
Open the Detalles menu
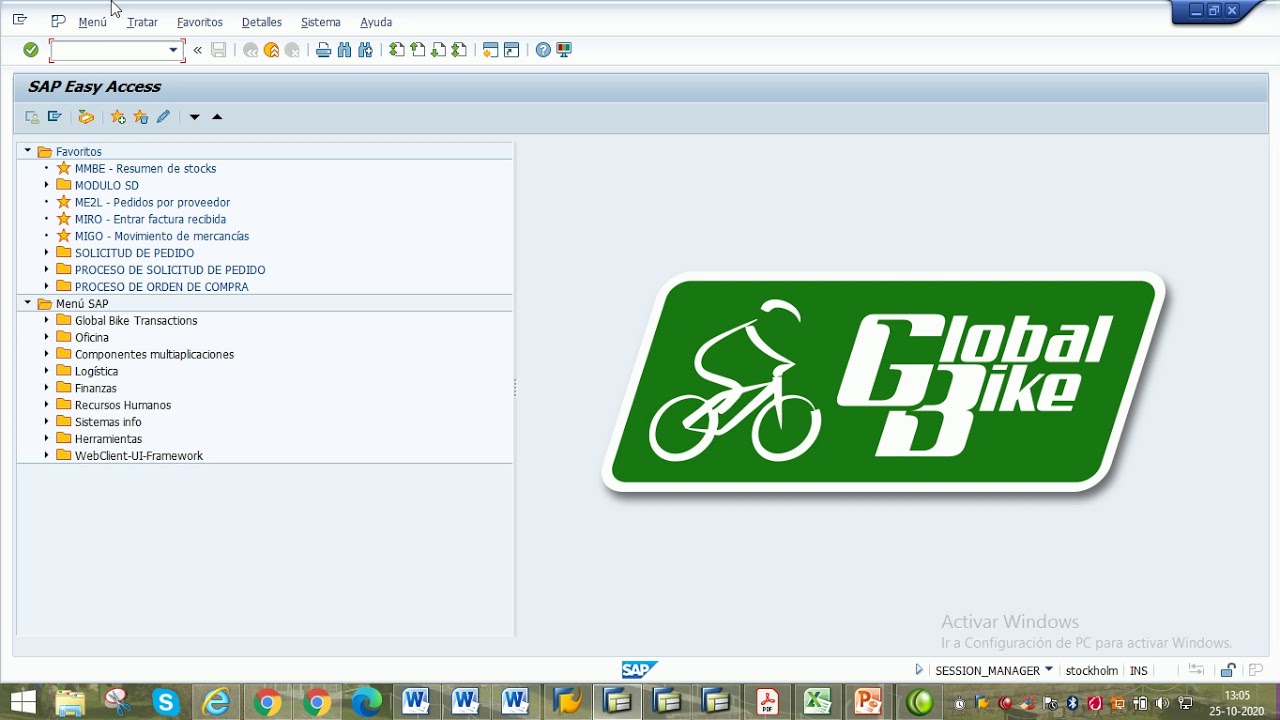coord(262,22)
